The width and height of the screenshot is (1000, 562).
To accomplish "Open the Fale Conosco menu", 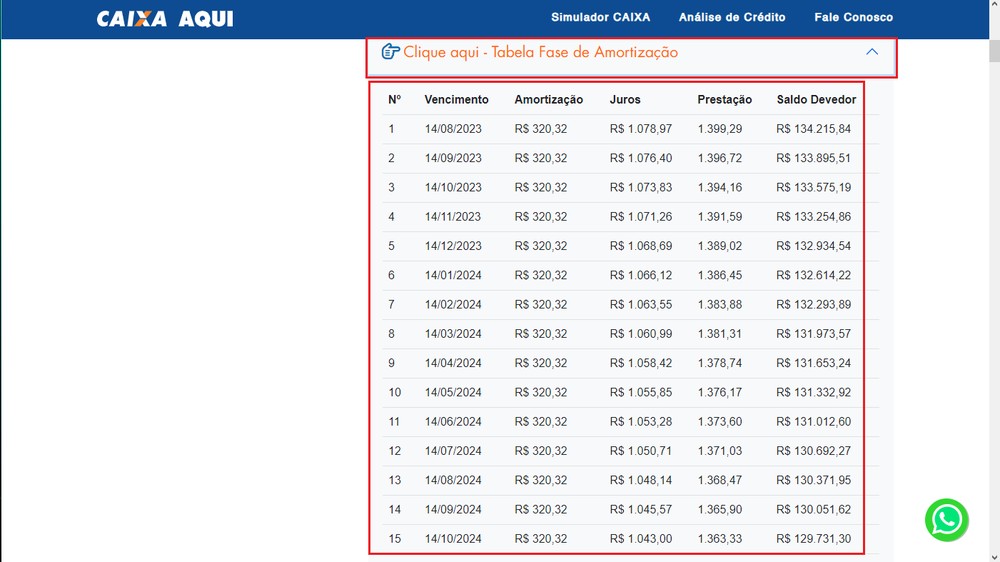I will 853,17.
